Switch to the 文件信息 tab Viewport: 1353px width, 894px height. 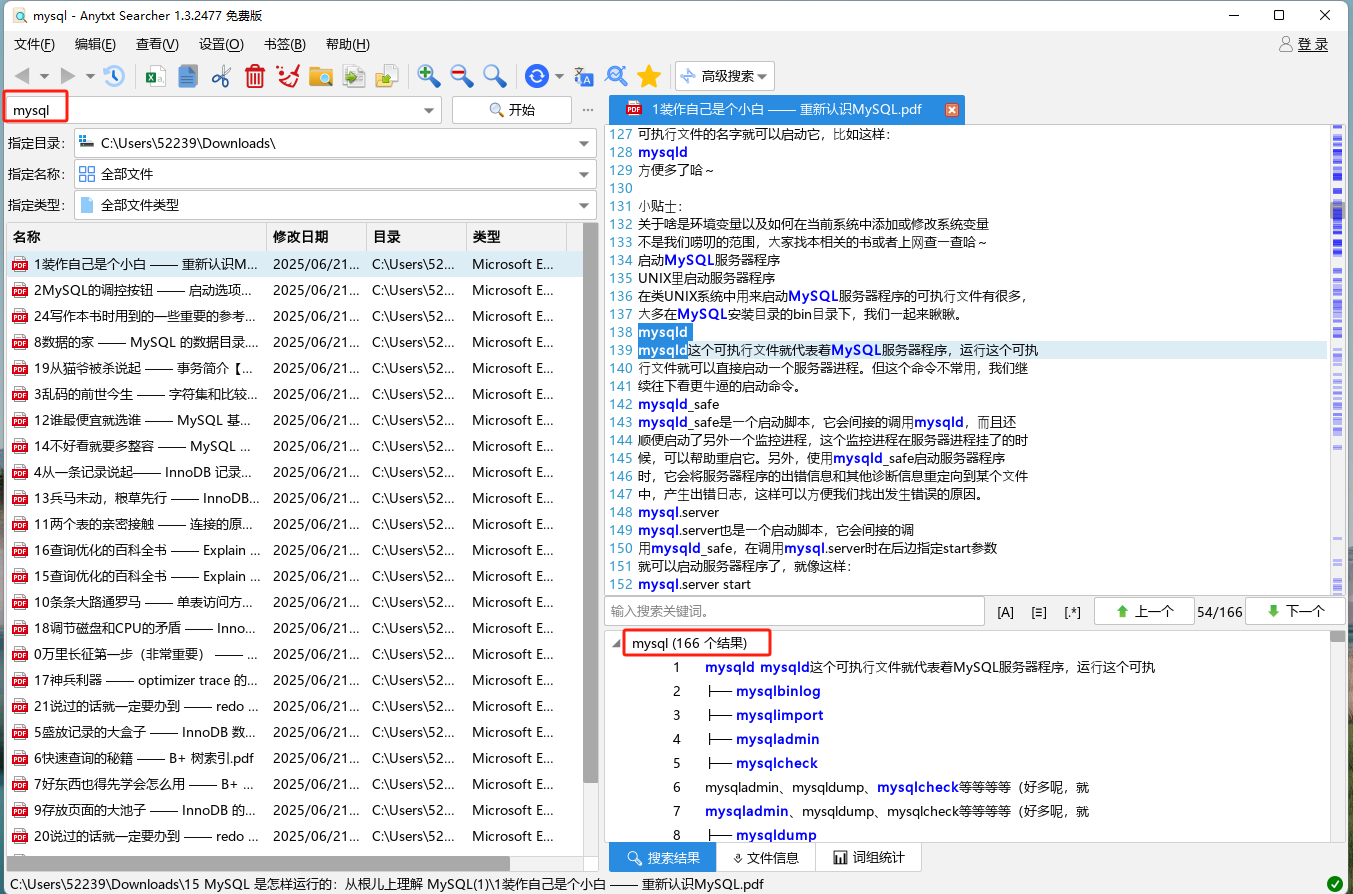(x=765, y=858)
